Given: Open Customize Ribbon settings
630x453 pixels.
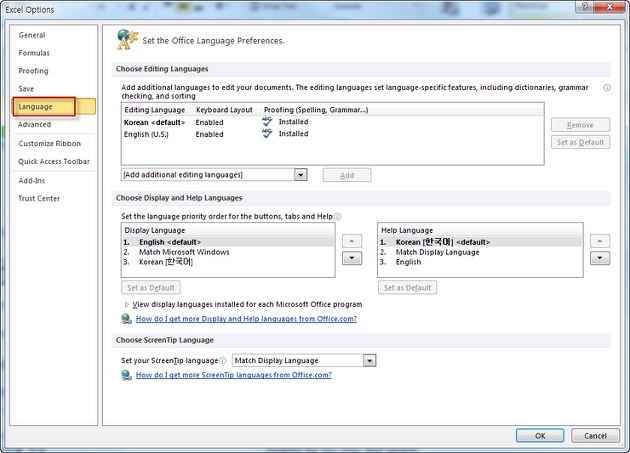Looking at the screenshot, I should pos(49,143).
